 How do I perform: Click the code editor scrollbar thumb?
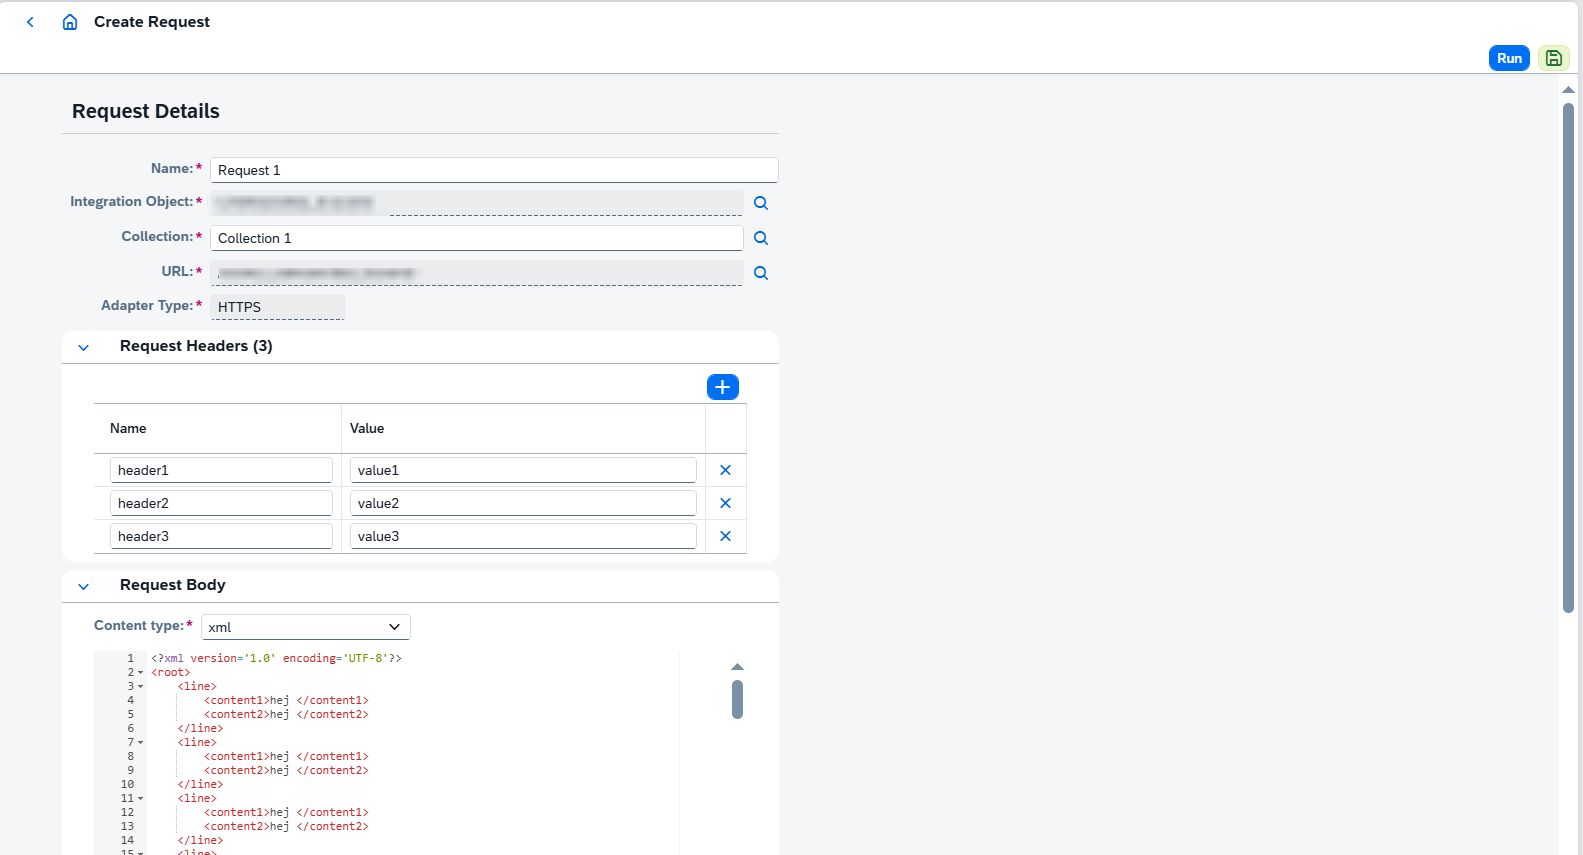point(737,699)
